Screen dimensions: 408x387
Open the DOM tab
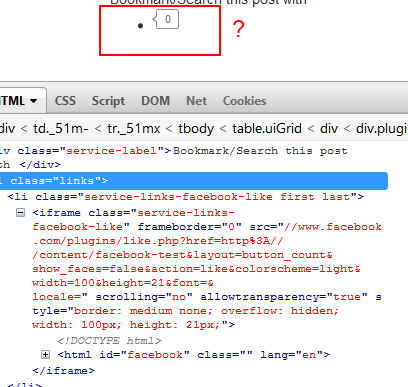pos(156,101)
